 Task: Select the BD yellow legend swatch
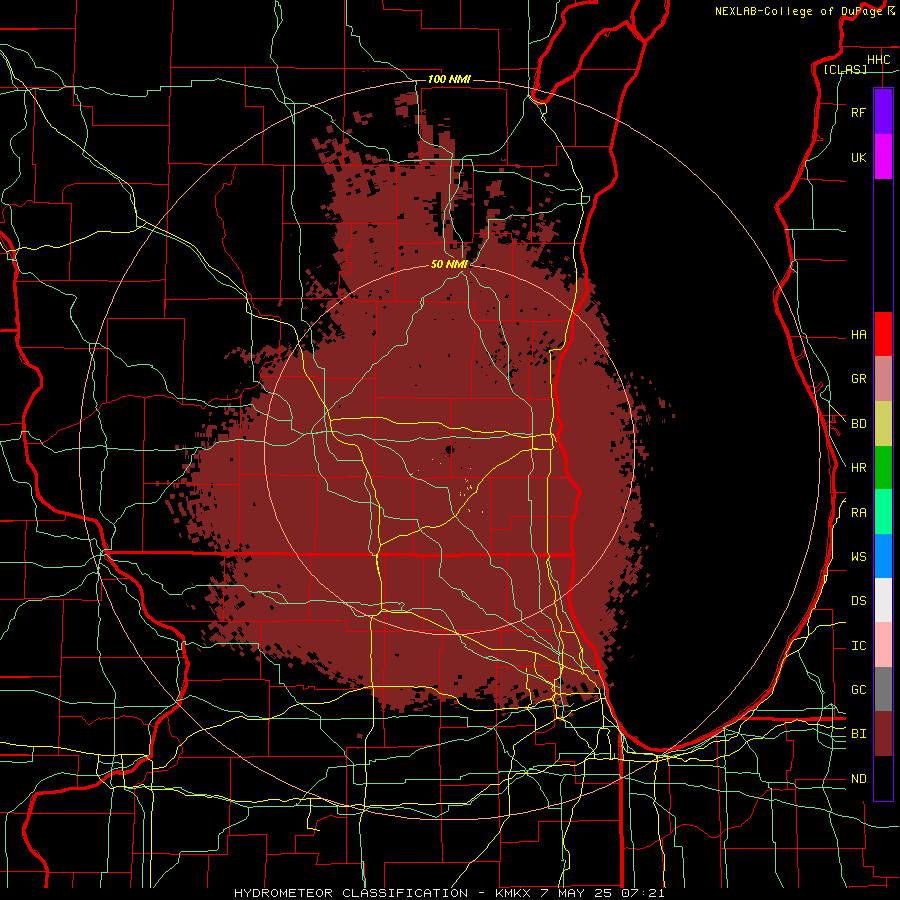(x=883, y=424)
